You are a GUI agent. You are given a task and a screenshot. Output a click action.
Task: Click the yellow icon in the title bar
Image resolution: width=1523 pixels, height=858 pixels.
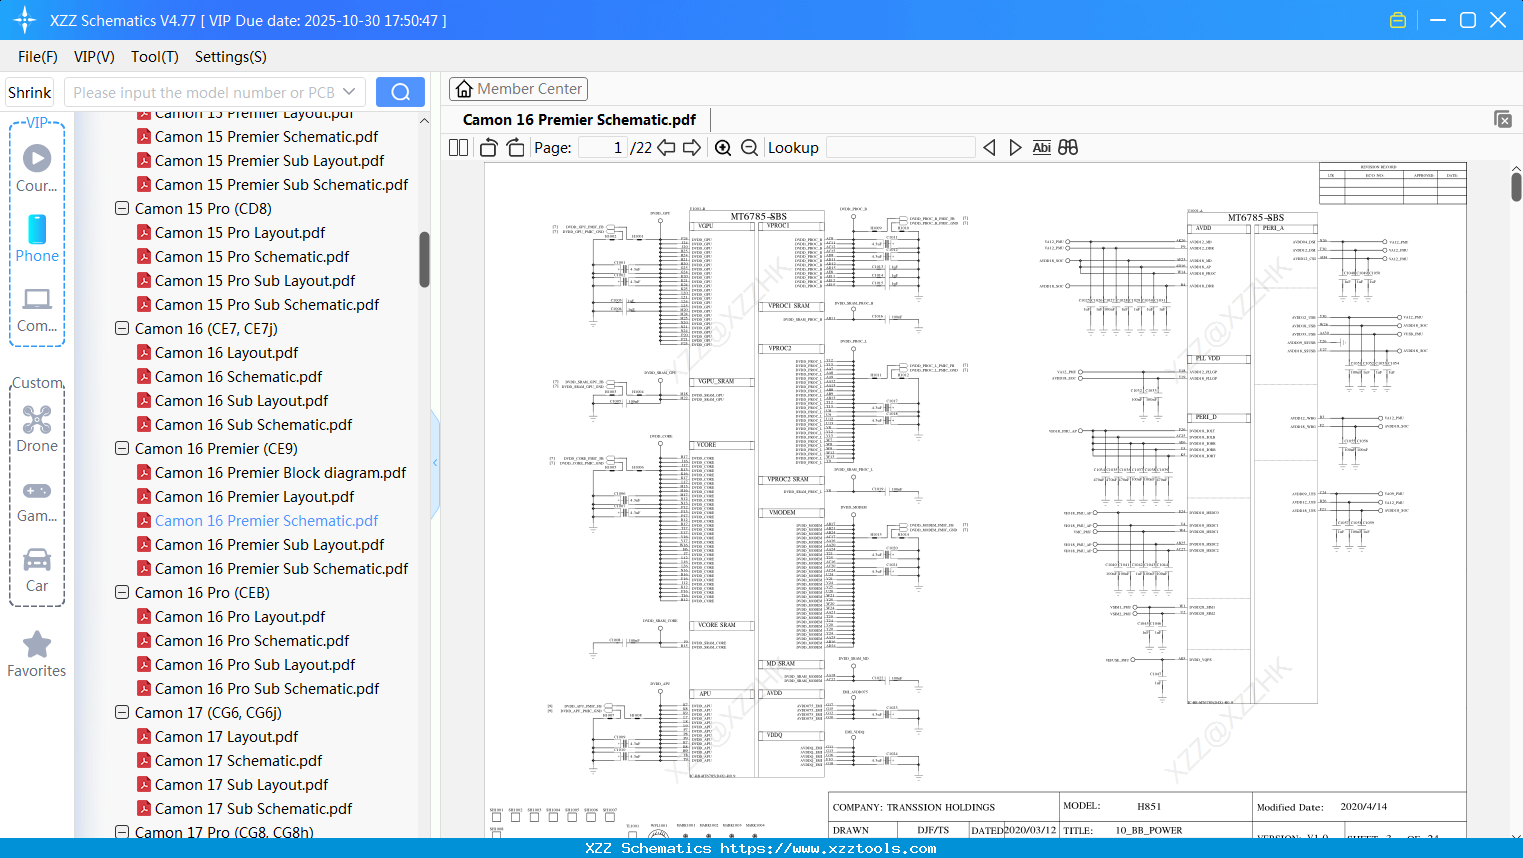[1398, 20]
